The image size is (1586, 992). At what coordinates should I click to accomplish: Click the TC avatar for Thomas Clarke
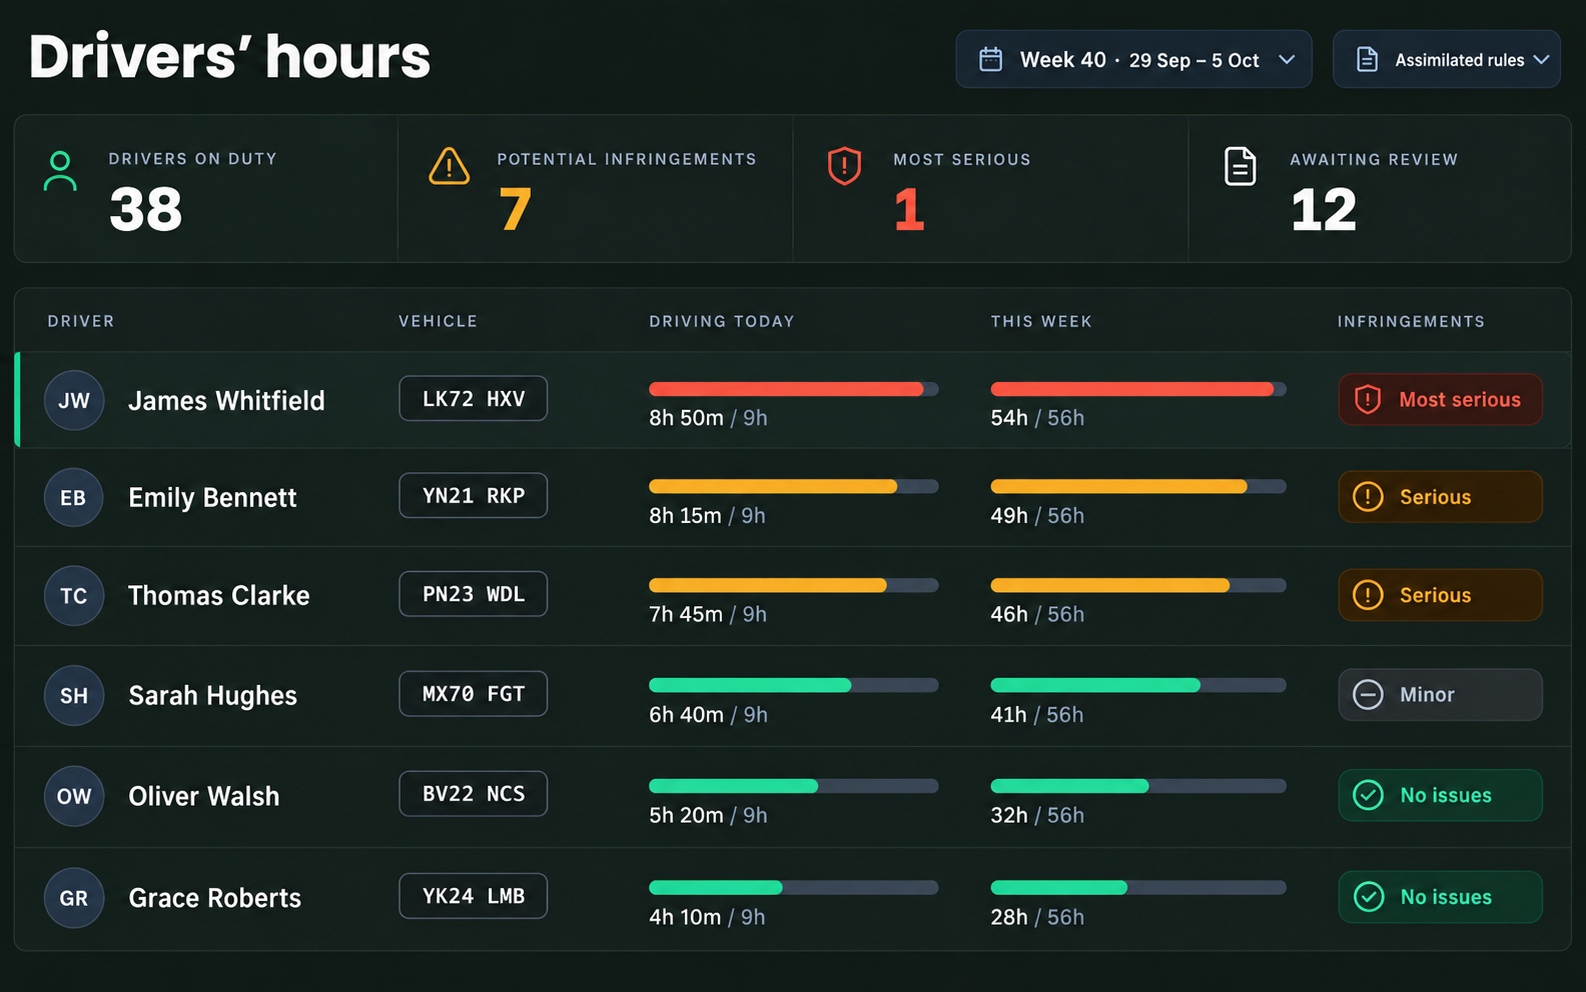click(x=74, y=596)
